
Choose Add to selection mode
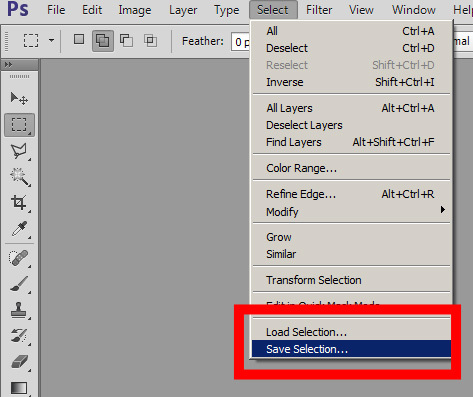(x=103, y=41)
